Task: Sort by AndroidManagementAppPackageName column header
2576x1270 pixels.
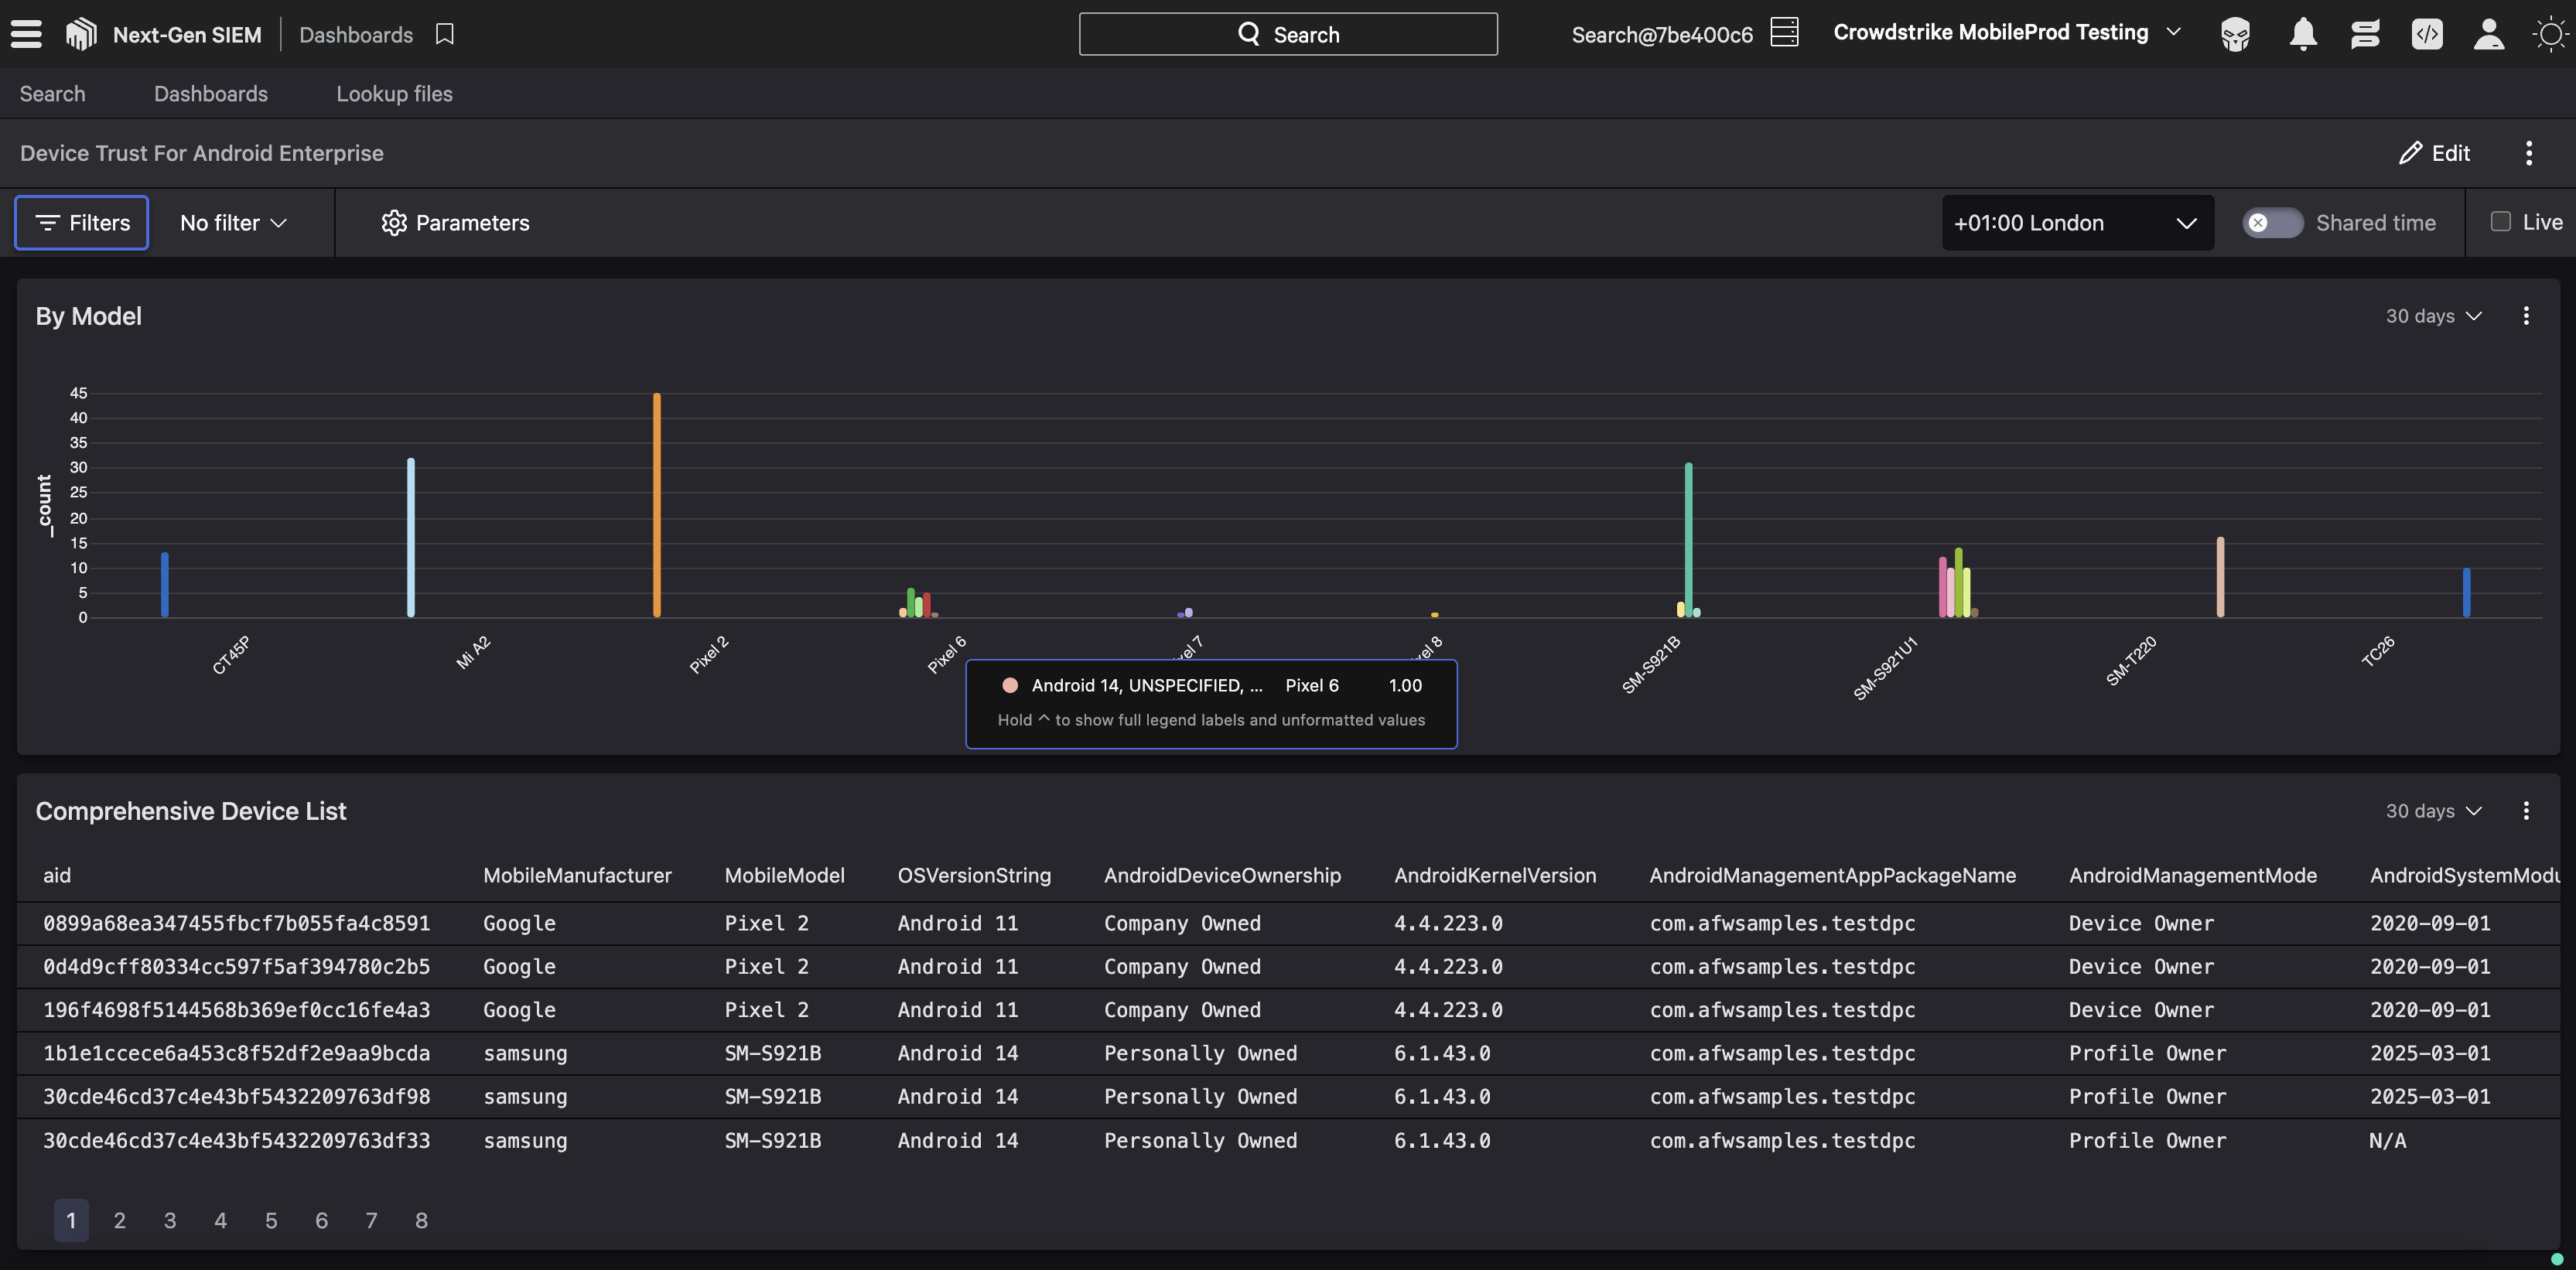Action: [x=1832, y=875]
